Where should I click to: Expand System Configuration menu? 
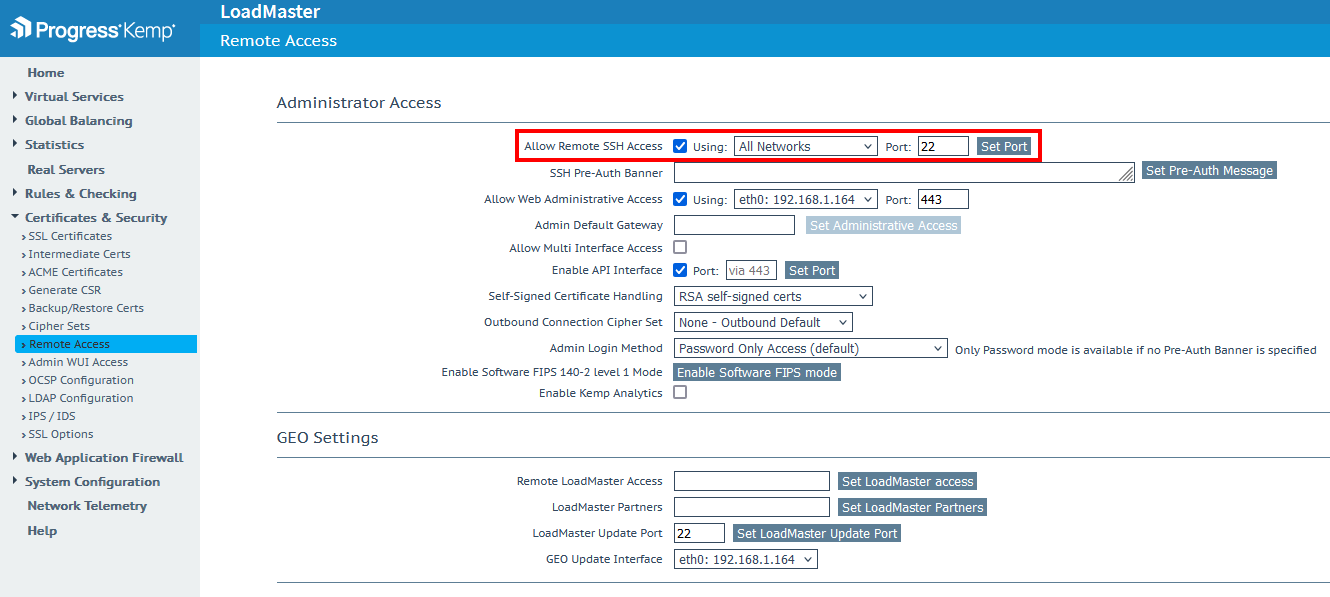point(86,482)
